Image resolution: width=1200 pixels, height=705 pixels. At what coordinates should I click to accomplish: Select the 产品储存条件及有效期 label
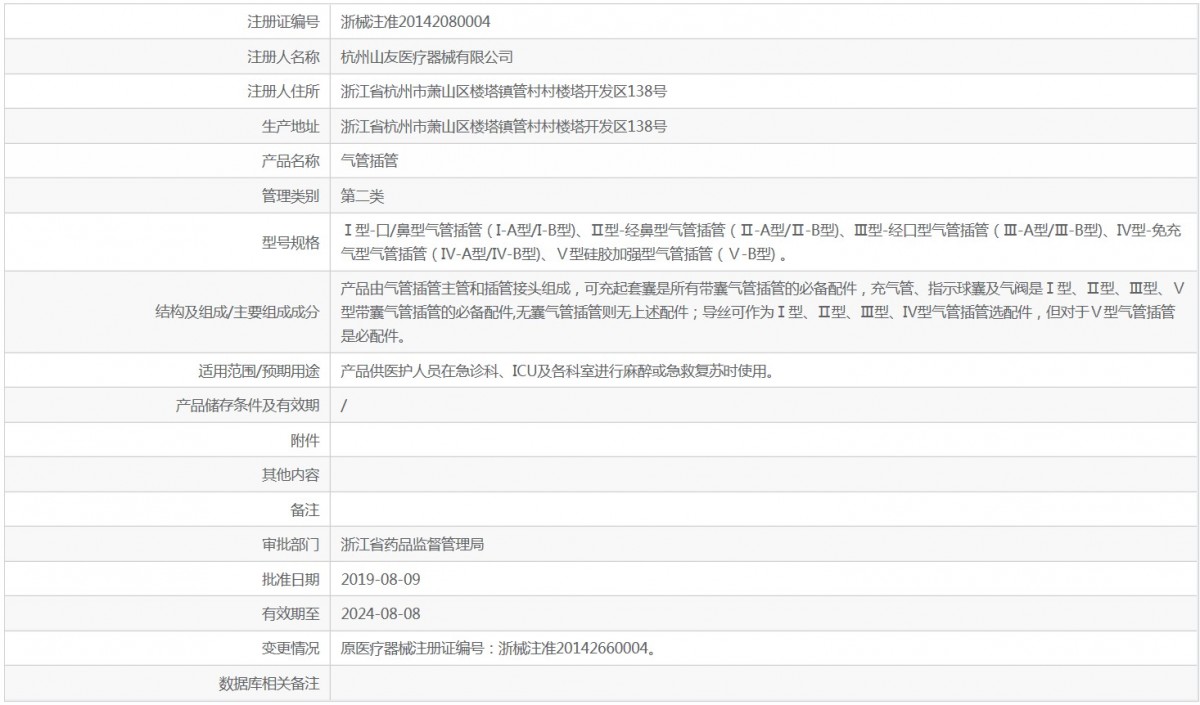tap(248, 405)
